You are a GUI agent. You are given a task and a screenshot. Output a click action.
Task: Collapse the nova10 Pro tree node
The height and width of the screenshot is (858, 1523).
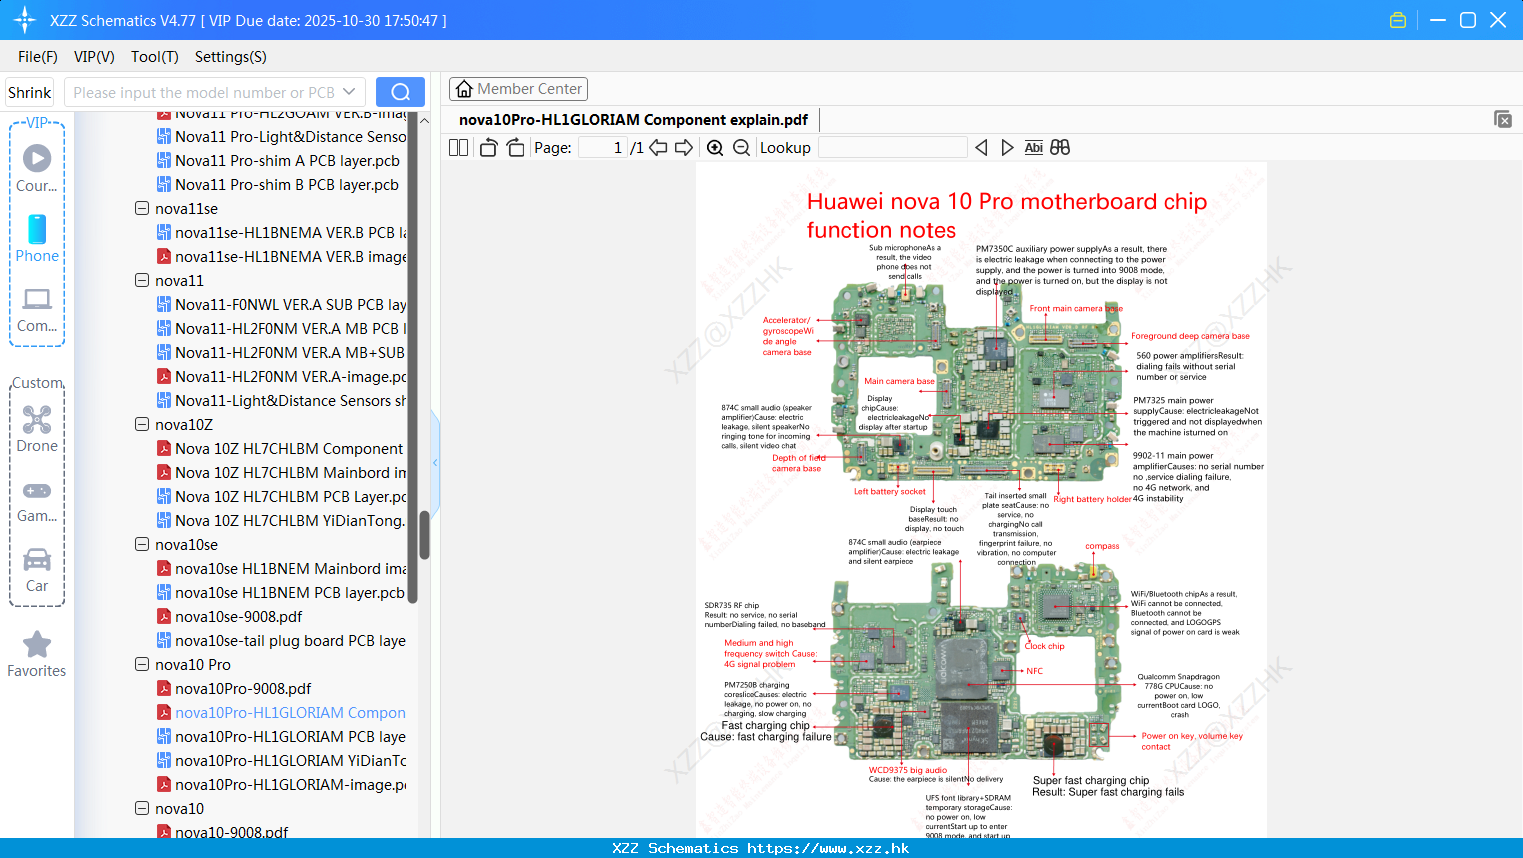click(142, 665)
